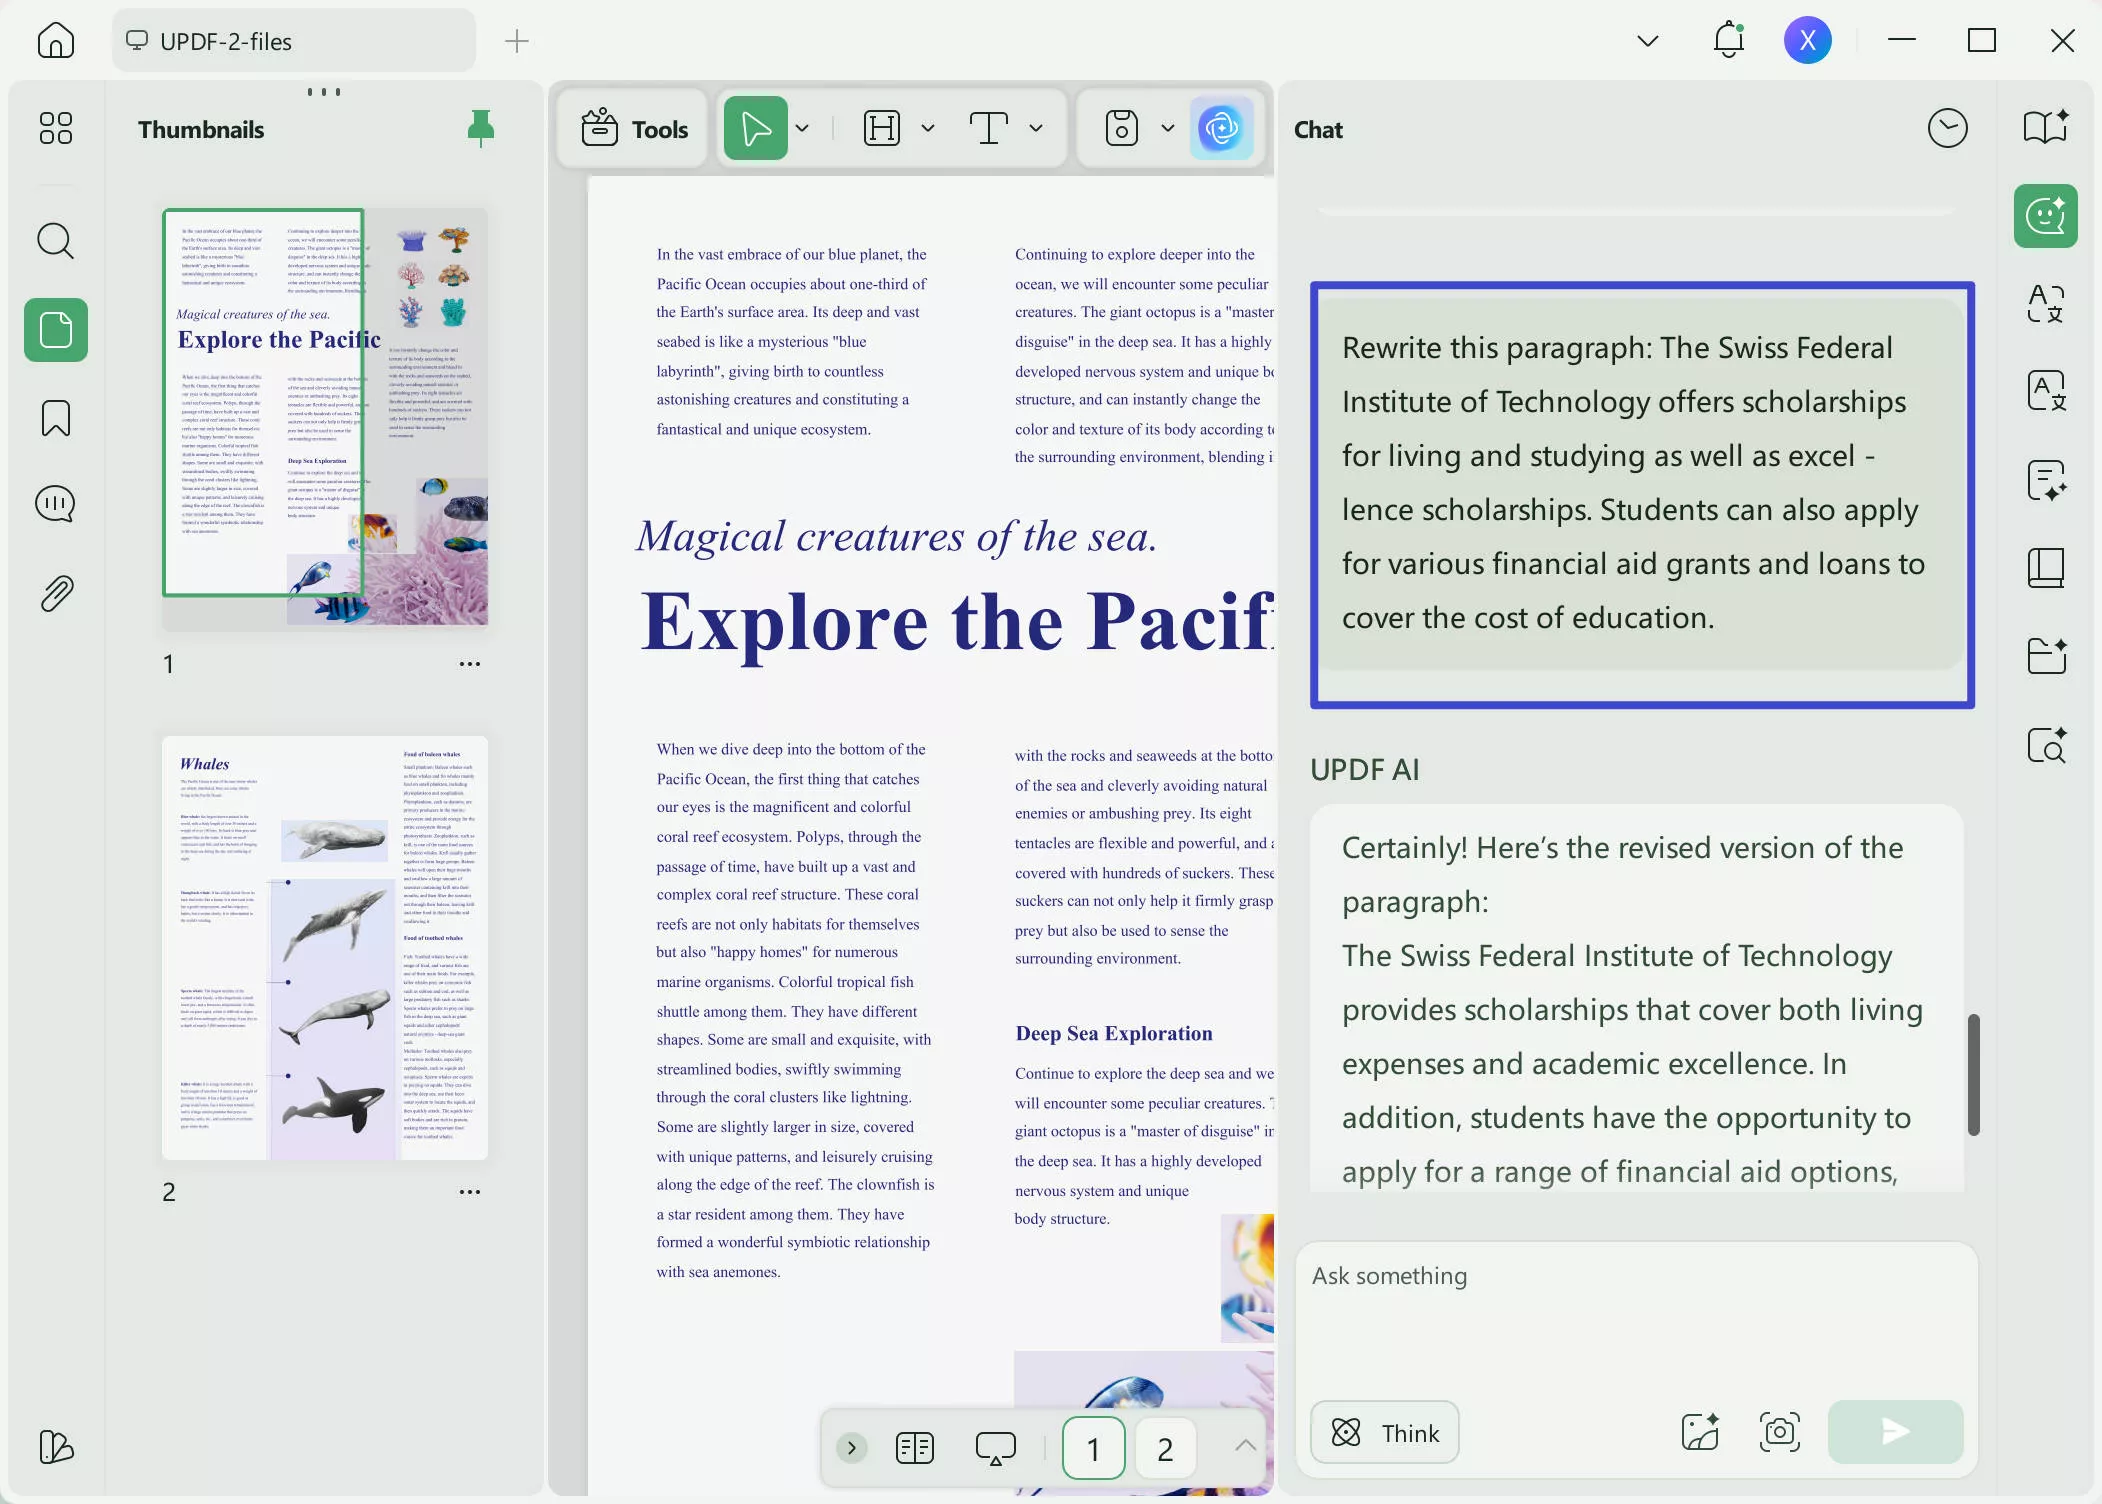The image size is (2102, 1504).
Task: Open the bookmarks panel icon
Action: pyautogui.click(x=55, y=418)
